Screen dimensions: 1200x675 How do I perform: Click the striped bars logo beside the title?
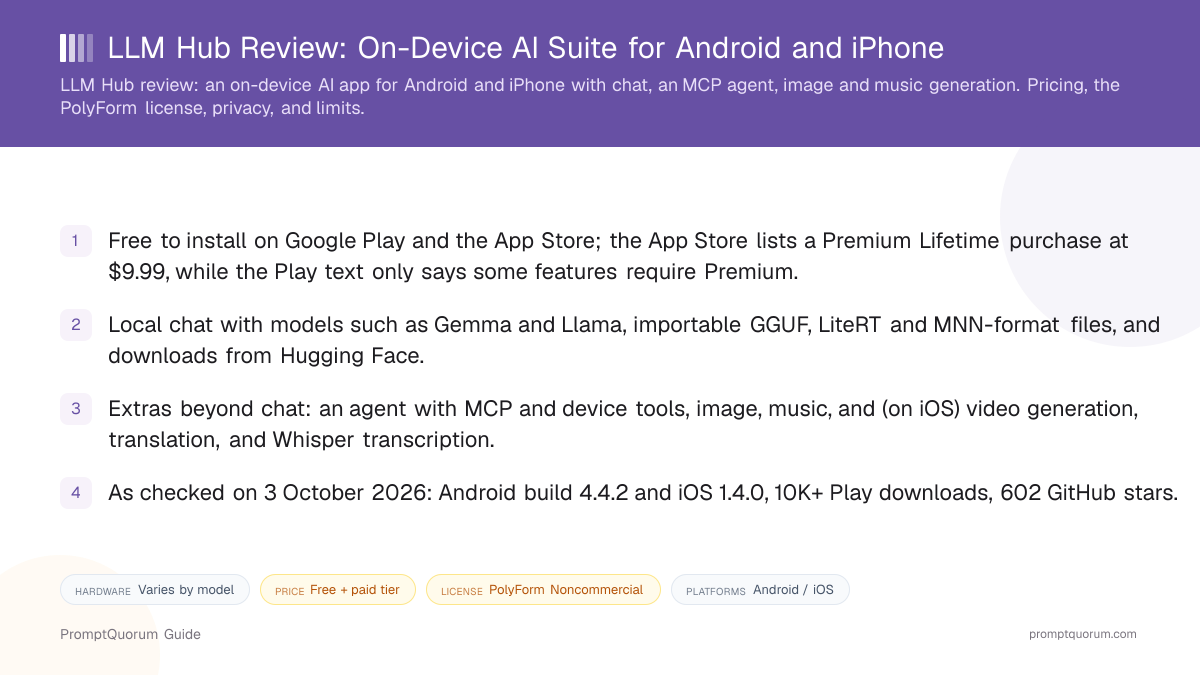coord(77,48)
